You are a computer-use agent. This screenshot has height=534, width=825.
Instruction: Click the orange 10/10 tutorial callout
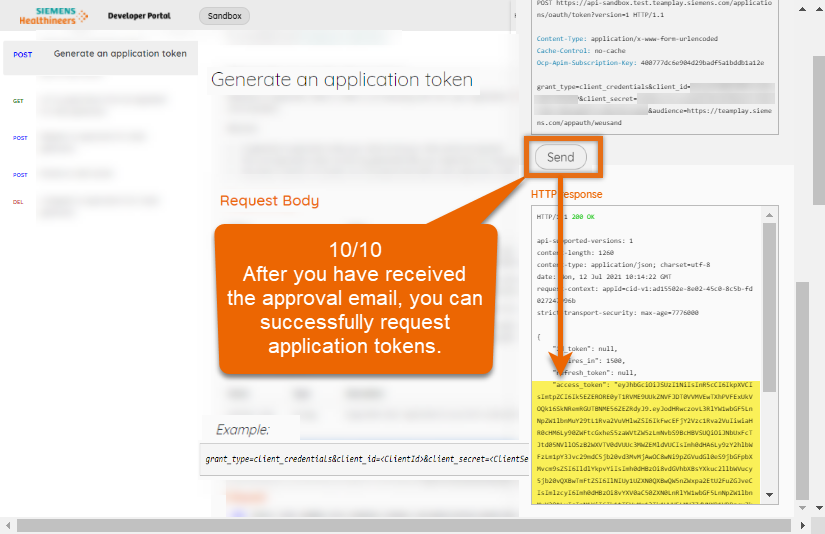click(x=355, y=299)
